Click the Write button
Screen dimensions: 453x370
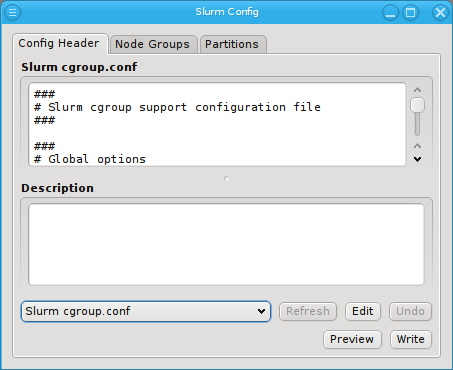click(411, 339)
